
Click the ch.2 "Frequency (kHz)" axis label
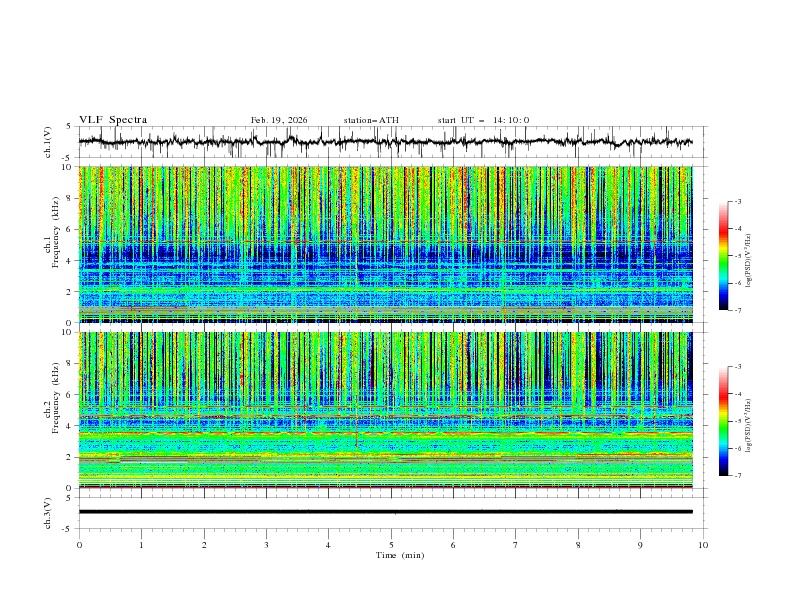55,397
